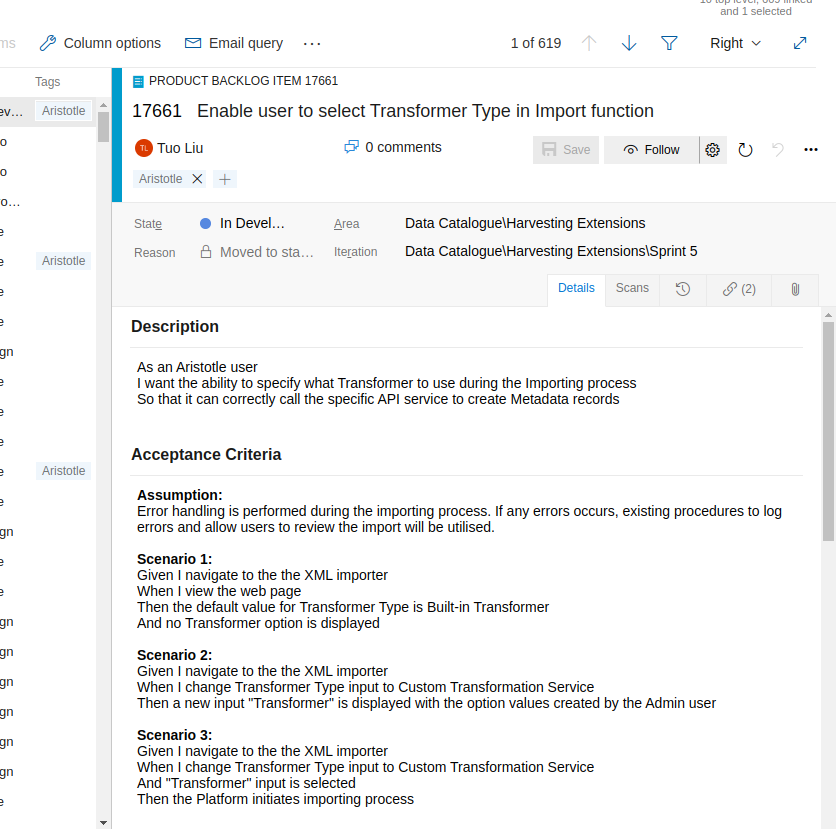Click the Scenario 2 heading text
This screenshot has height=829, width=836.
pos(174,655)
